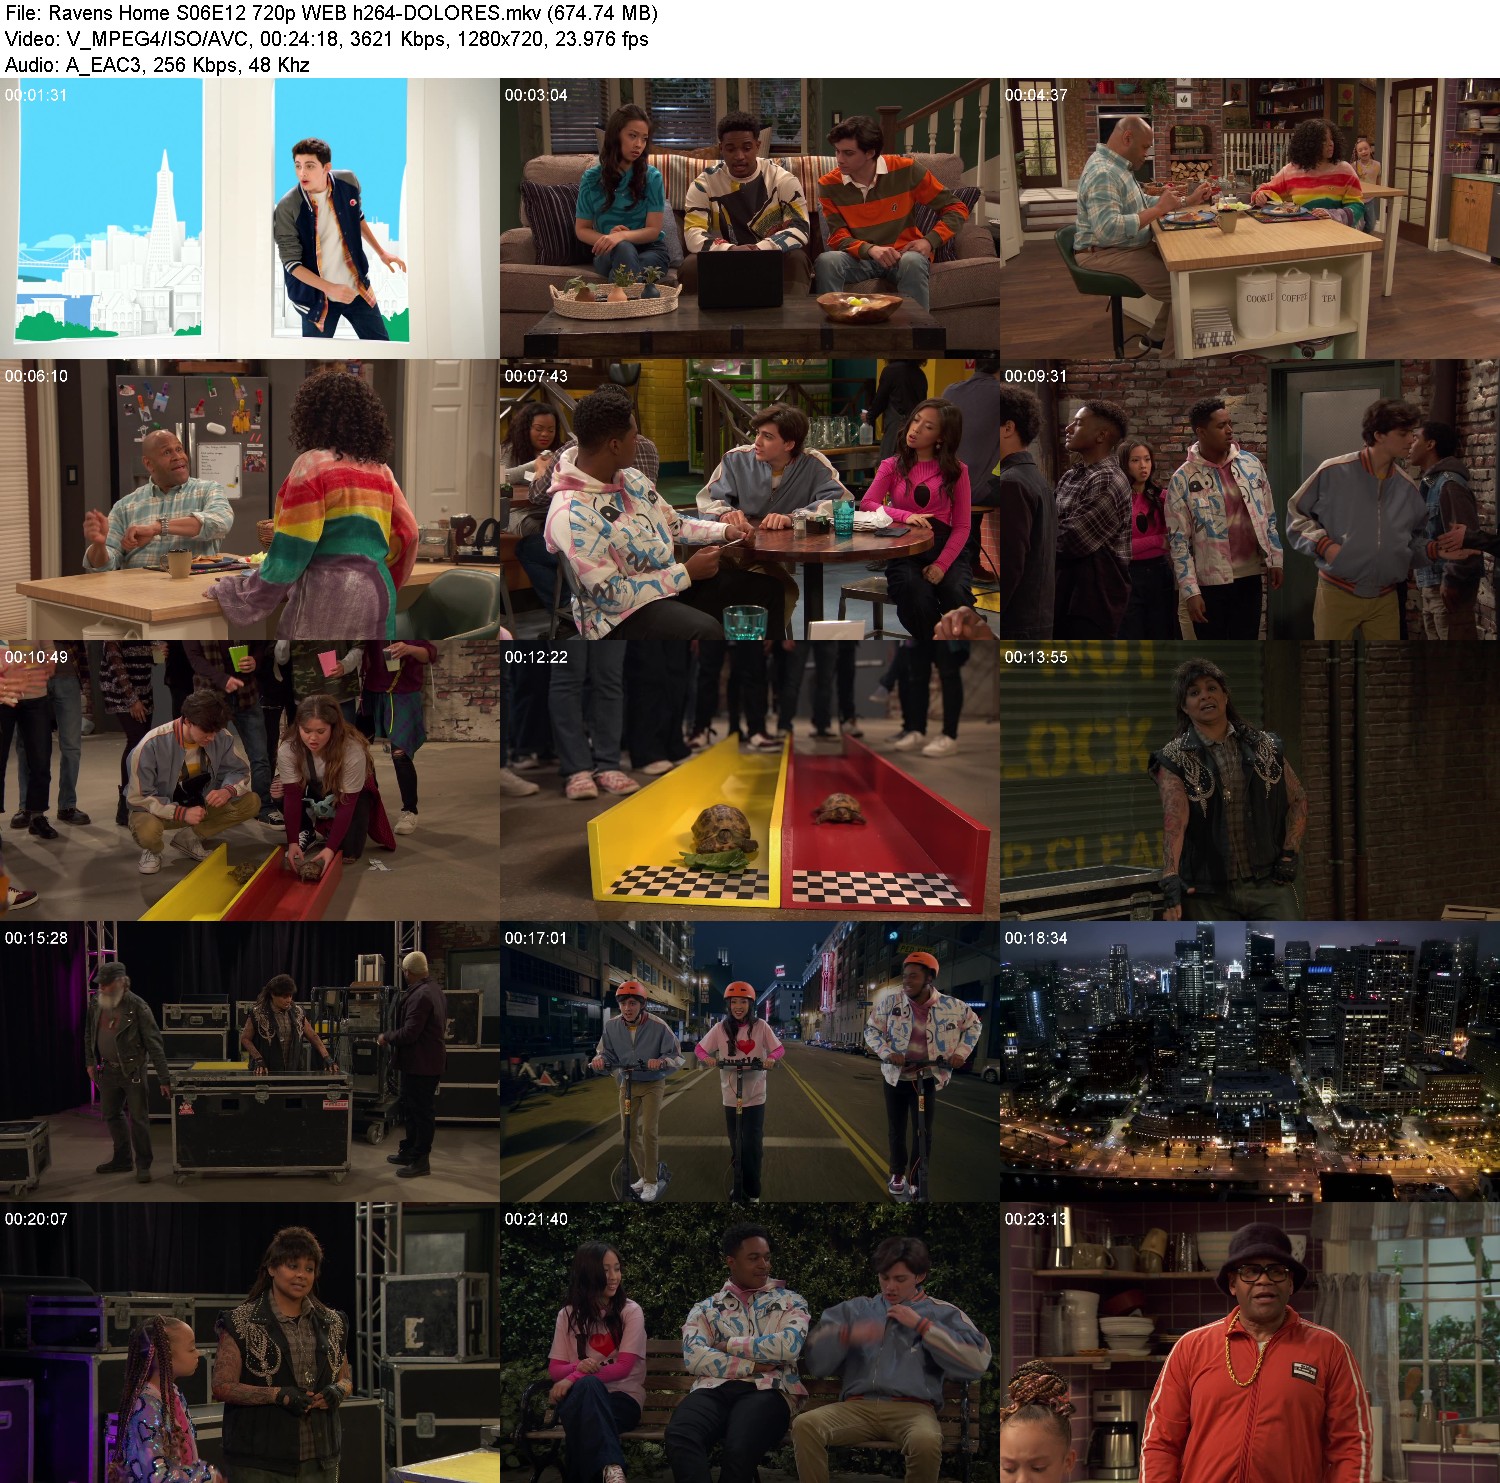Click the scooter scene thumbnail at 00:17:01
1500x1483 pixels.
coord(750,1062)
